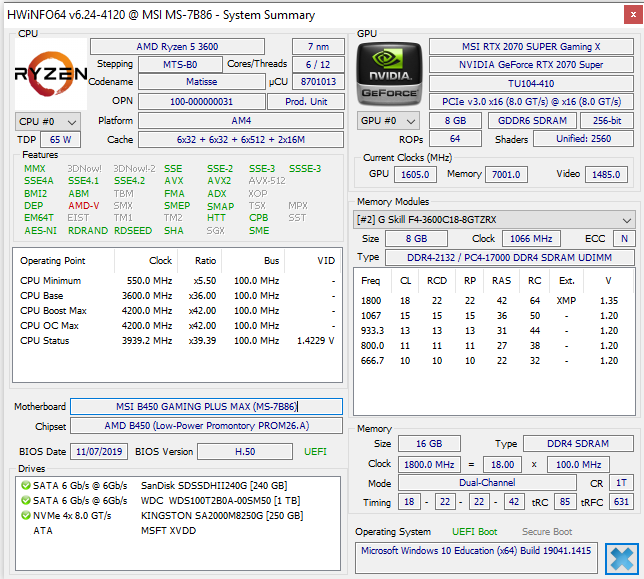This screenshot has width=644, height=579.
Task: Select the SanDisk SDSSDHII240G drive row
Action: pos(177,485)
